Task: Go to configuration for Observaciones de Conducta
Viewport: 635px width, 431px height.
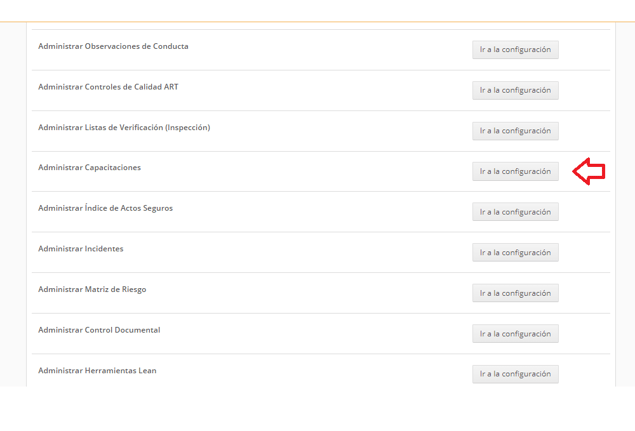Action: click(x=515, y=49)
